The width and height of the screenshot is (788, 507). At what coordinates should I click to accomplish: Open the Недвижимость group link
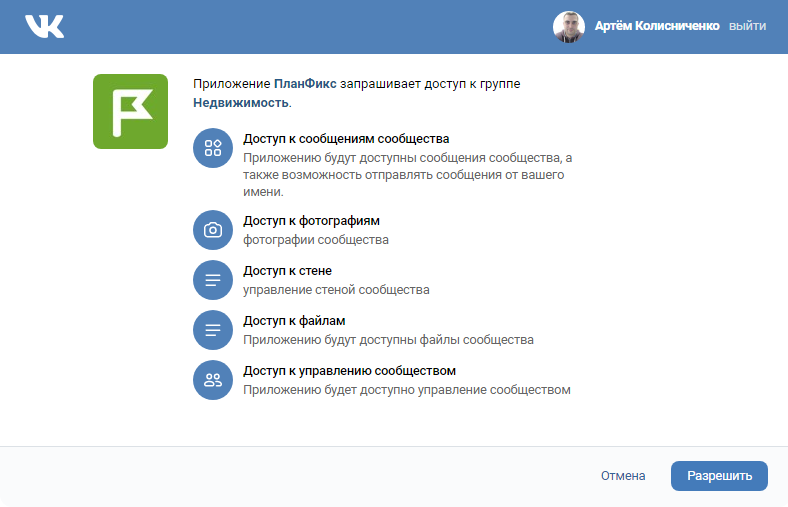tap(241, 103)
